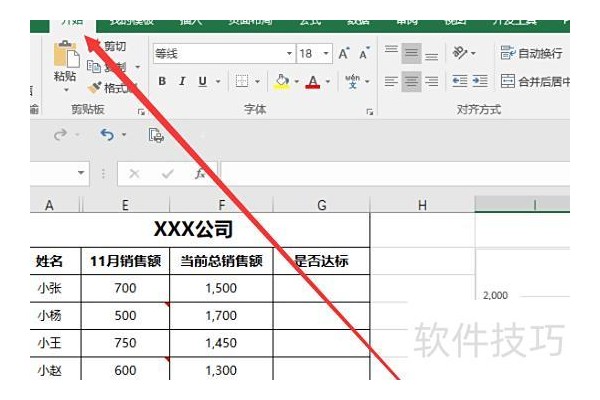Select the cell with value 1,700
The height and width of the screenshot is (400, 600).
tap(221, 316)
